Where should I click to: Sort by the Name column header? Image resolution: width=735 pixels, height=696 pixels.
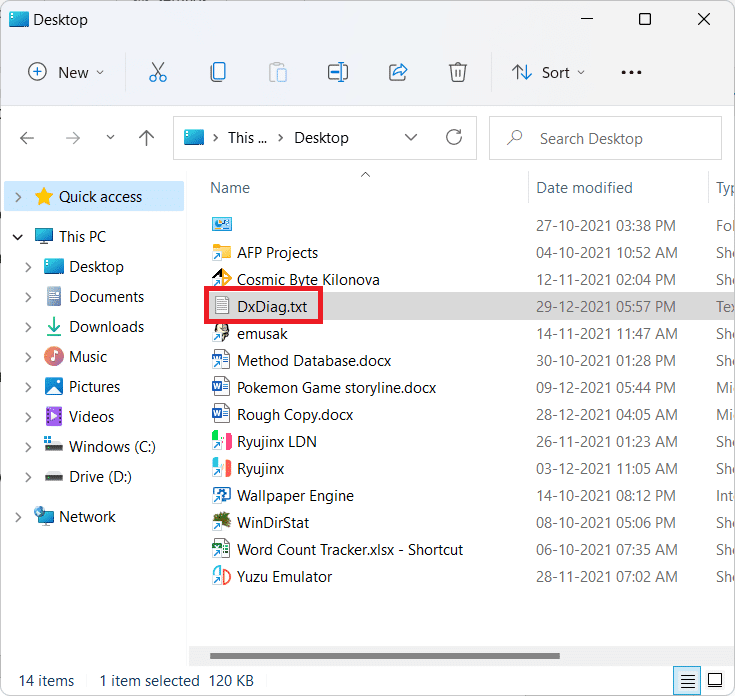(230, 187)
